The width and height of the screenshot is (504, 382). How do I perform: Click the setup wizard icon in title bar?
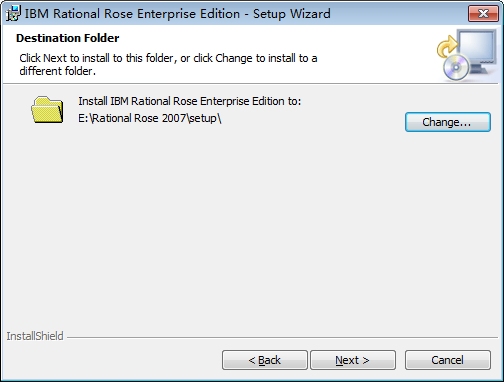click(13, 13)
